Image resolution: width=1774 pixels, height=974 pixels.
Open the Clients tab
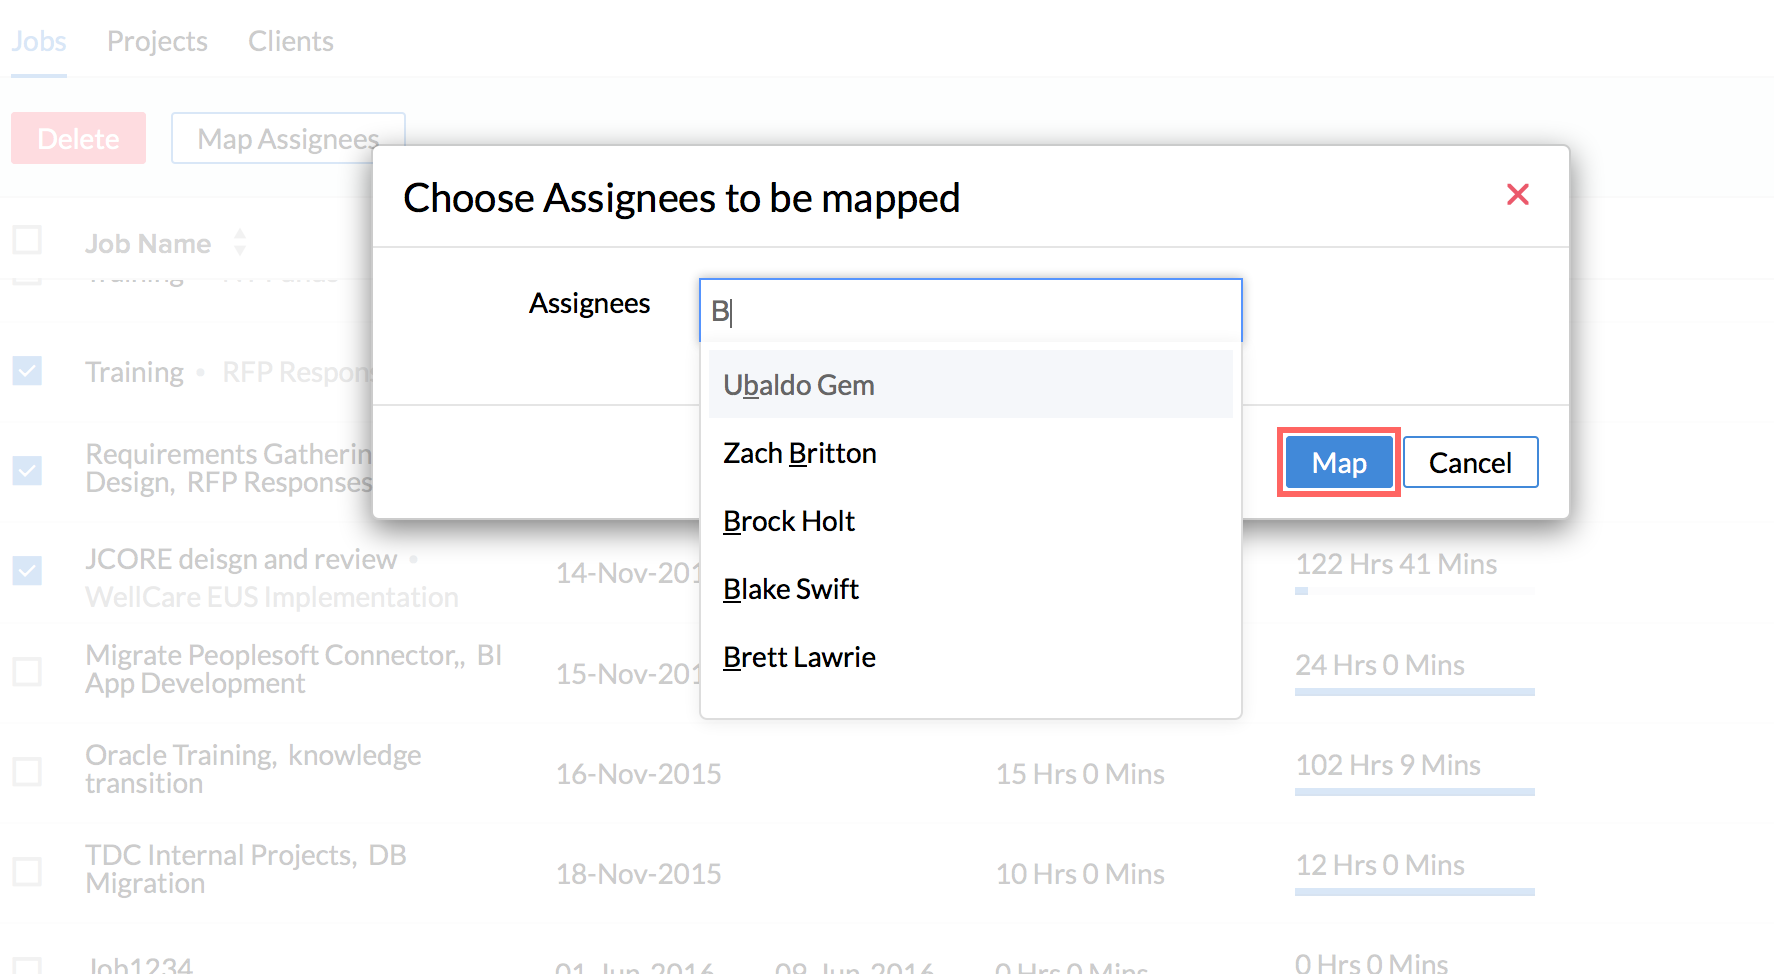pos(290,41)
